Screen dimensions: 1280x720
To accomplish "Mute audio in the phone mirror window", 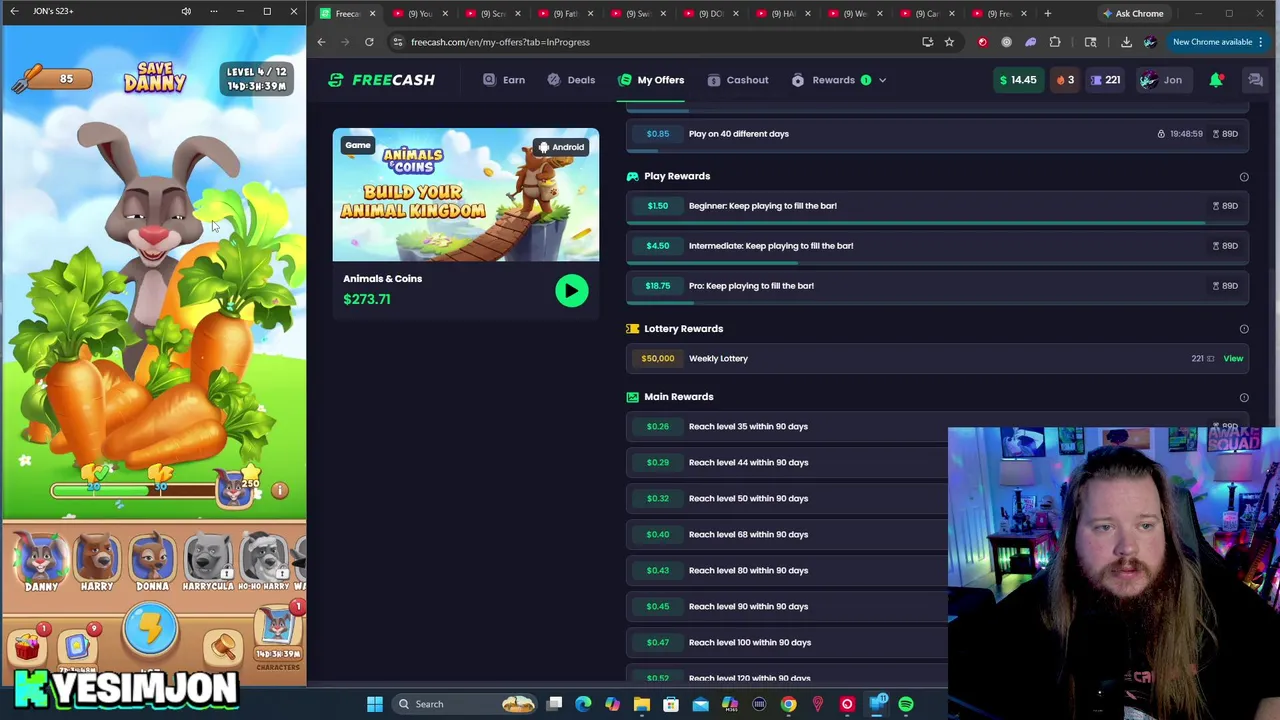I will coord(186,11).
